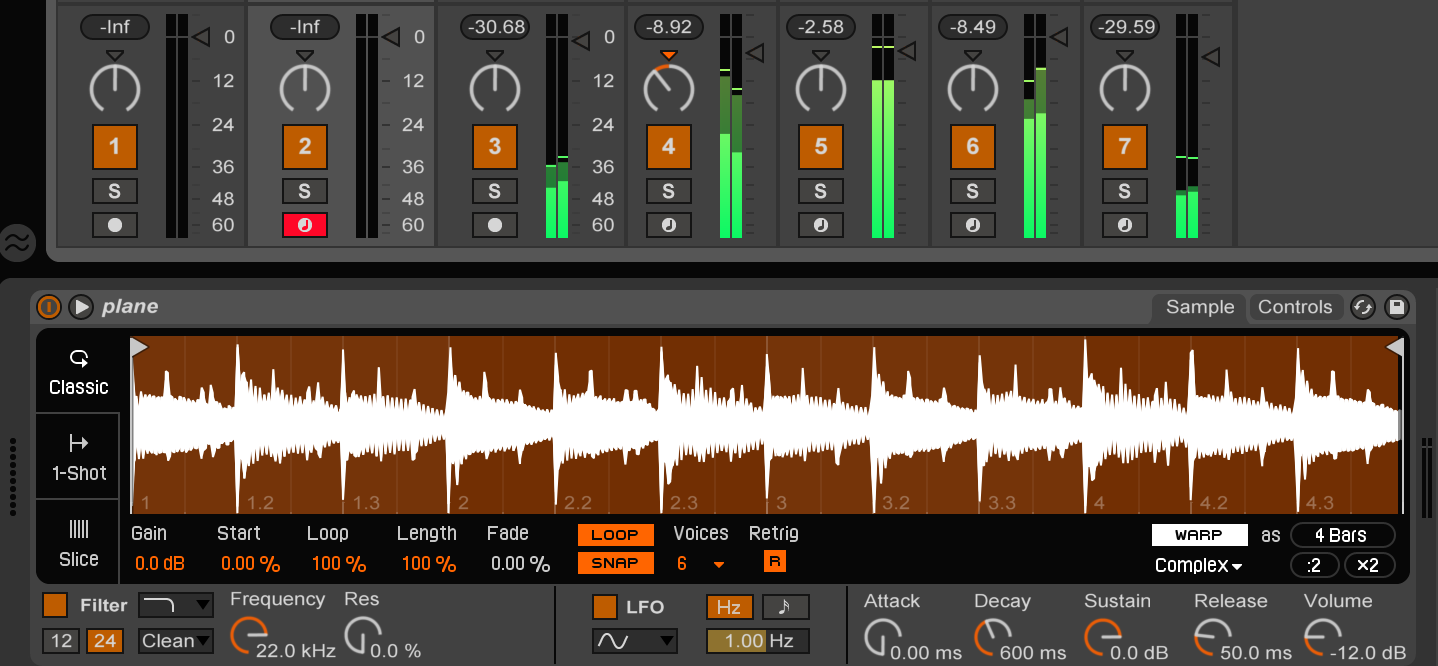Save the current Simpler preset
The height and width of the screenshot is (666, 1438).
tap(1397, 307)
